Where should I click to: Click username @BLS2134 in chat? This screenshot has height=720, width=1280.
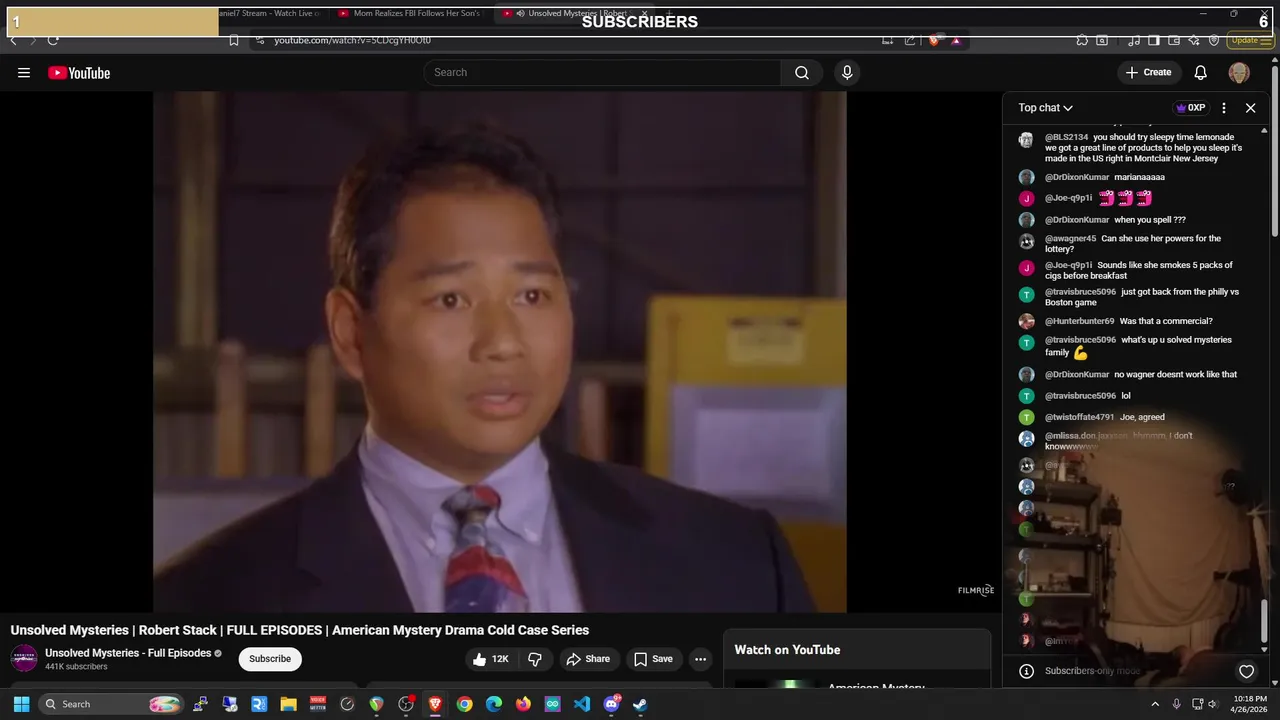1066,137
